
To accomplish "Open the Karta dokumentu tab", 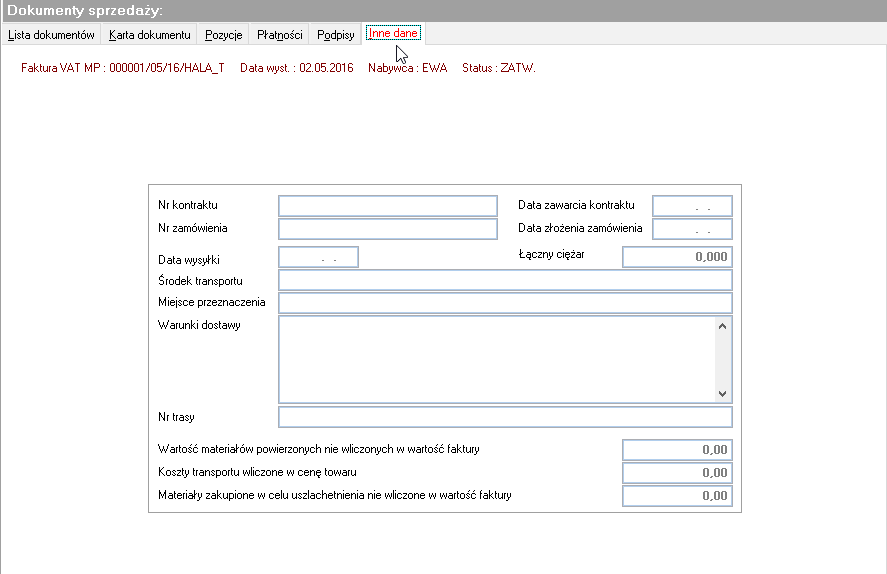I will [149, 34].
